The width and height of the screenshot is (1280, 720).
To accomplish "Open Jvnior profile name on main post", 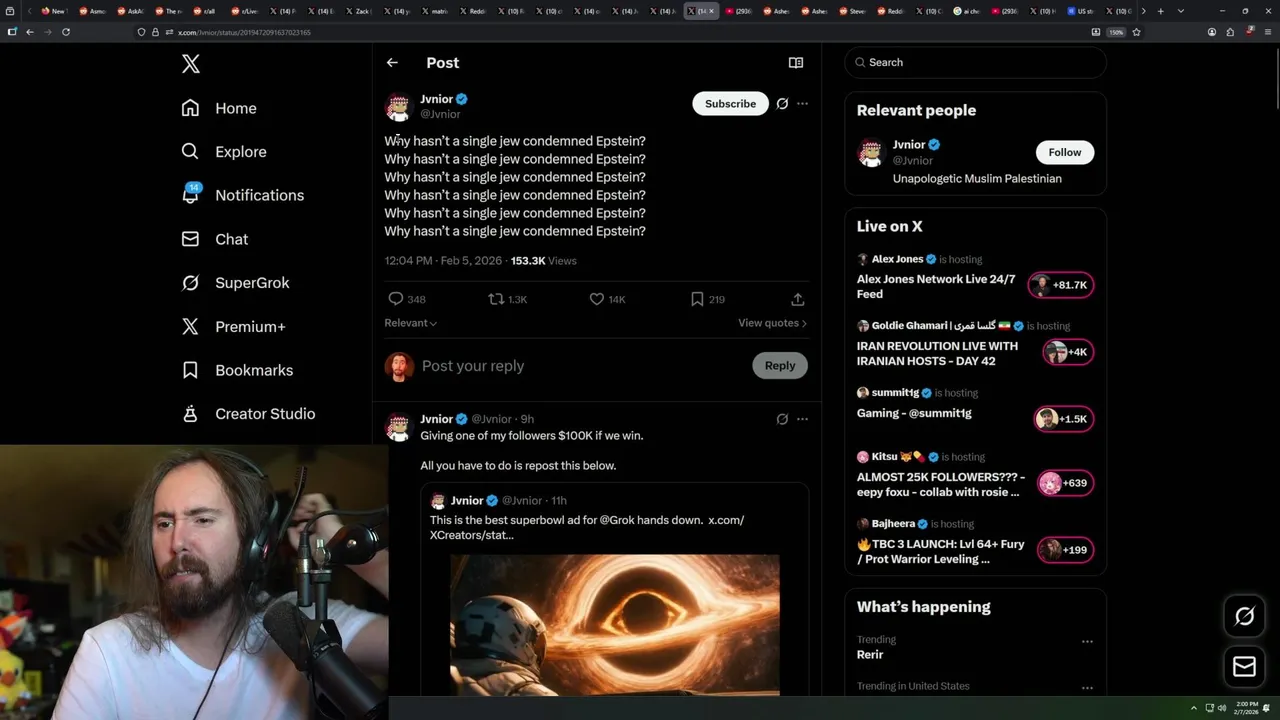I will pos(437,99).
